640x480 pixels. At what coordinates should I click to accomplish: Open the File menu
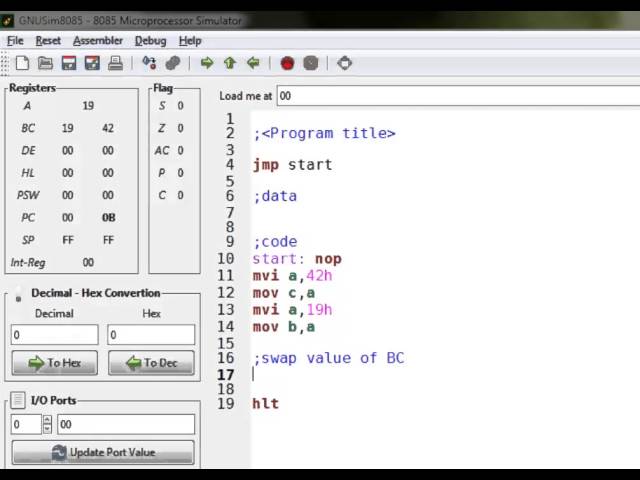click(15, 41)
